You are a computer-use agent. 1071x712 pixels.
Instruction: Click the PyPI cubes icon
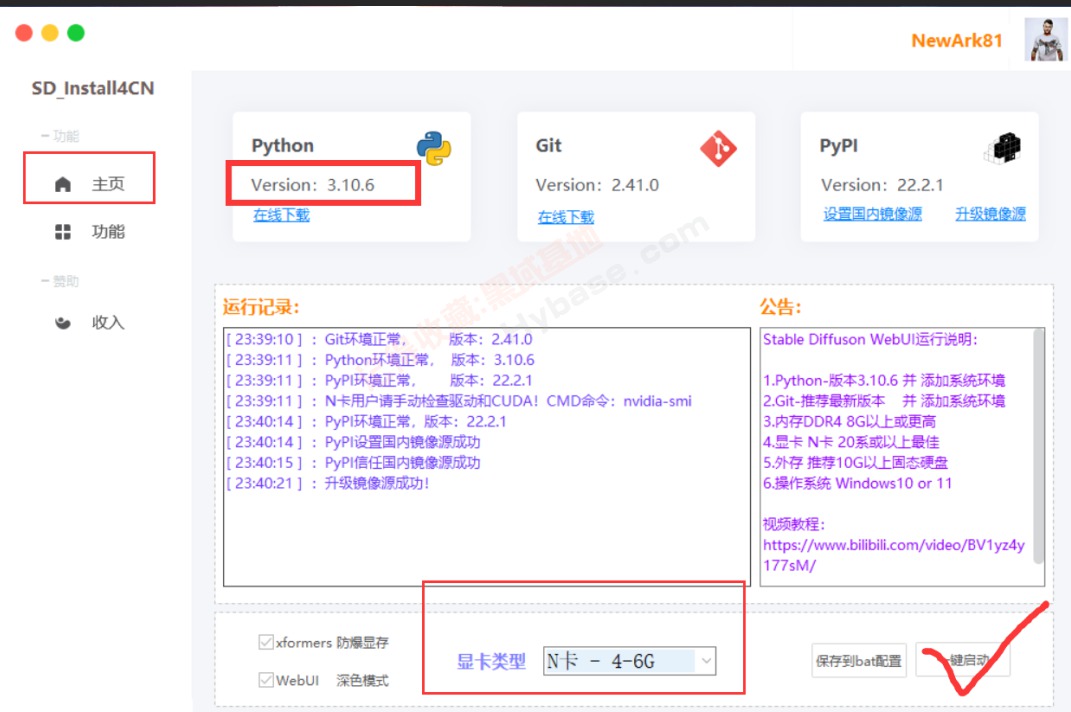point(1003,148)
